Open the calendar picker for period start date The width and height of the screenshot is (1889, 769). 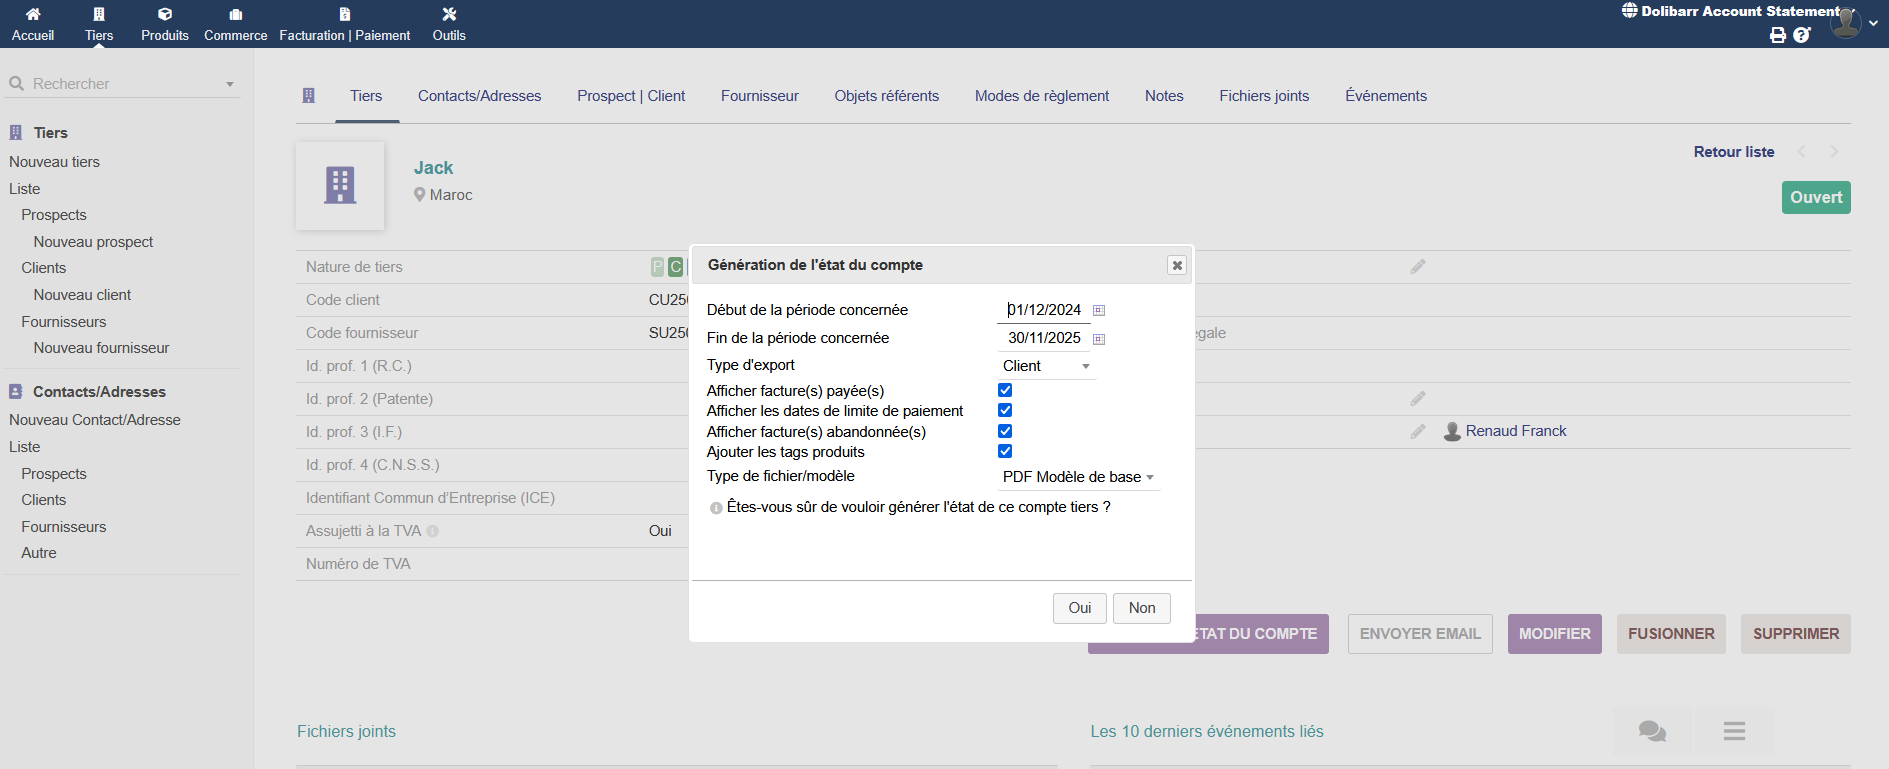tap(1099, 311)
